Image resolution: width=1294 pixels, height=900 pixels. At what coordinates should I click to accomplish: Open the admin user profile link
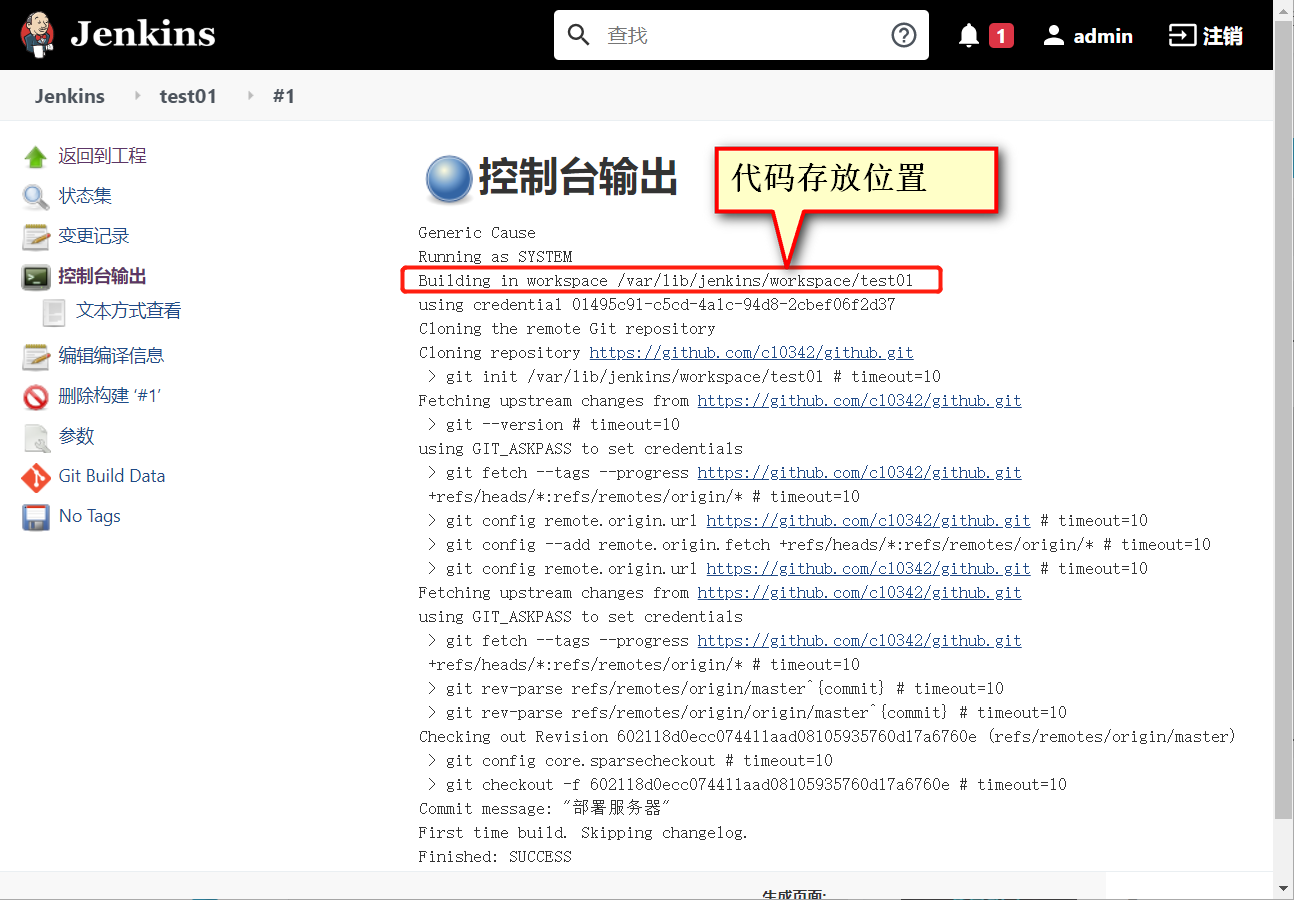[x=1103, y=36]
